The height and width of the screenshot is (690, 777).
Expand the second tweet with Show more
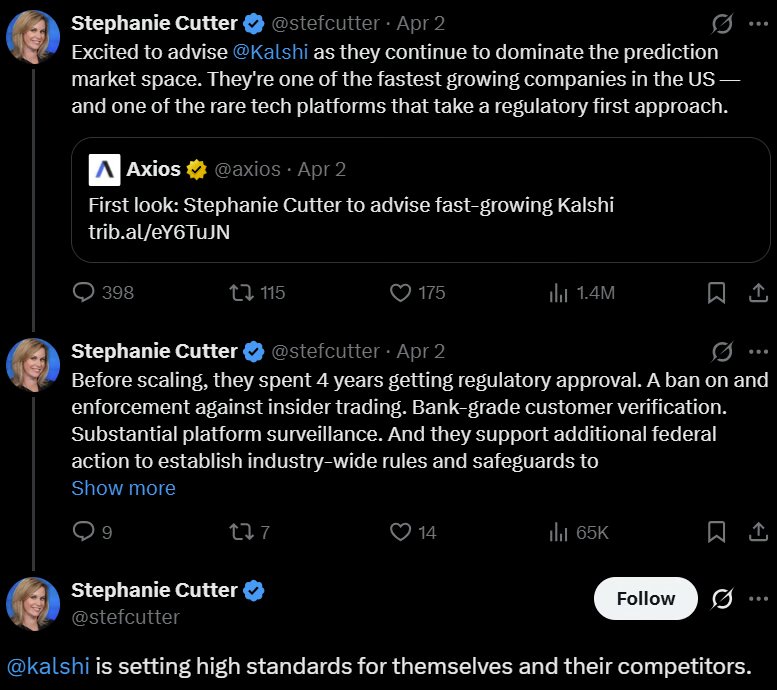(123, 488)
